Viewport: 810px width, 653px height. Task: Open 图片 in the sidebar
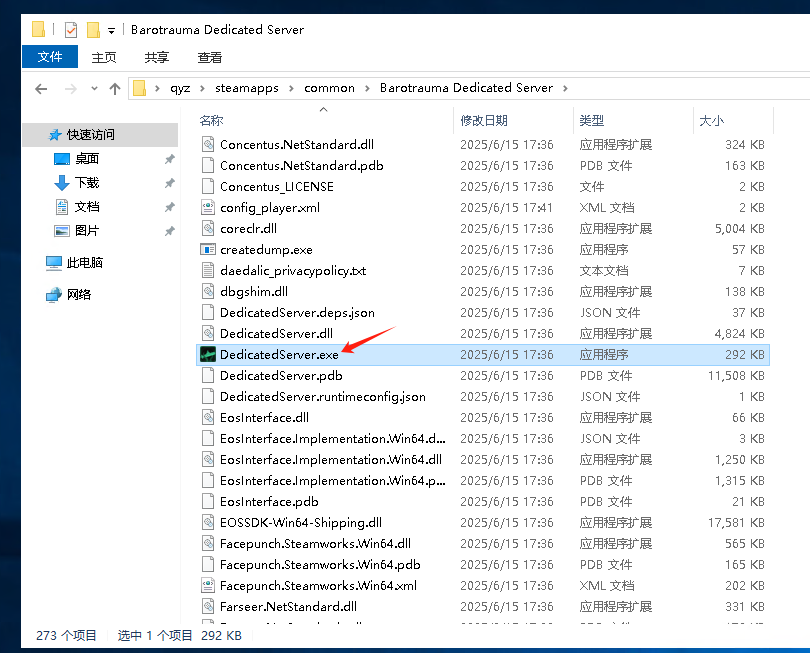[87, 230]
